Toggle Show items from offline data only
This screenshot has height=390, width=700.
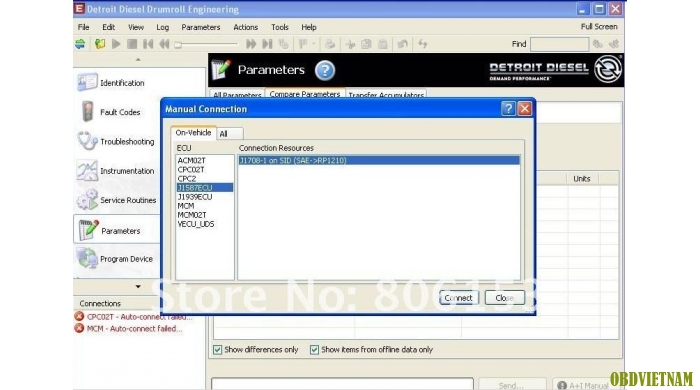(314, 350)
